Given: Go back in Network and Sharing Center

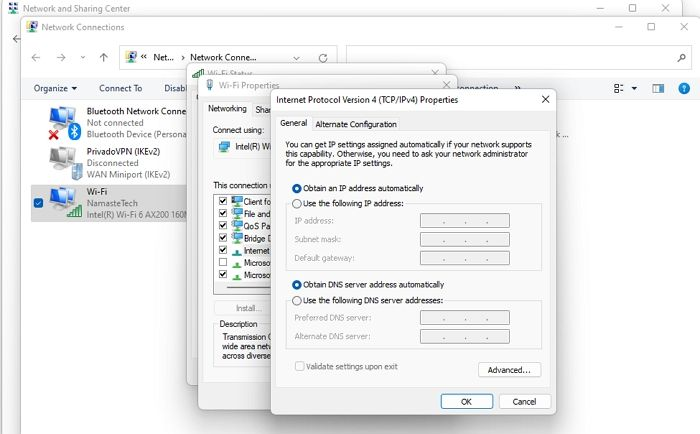Looking at the screenshot, I should [x=17, y=39].
